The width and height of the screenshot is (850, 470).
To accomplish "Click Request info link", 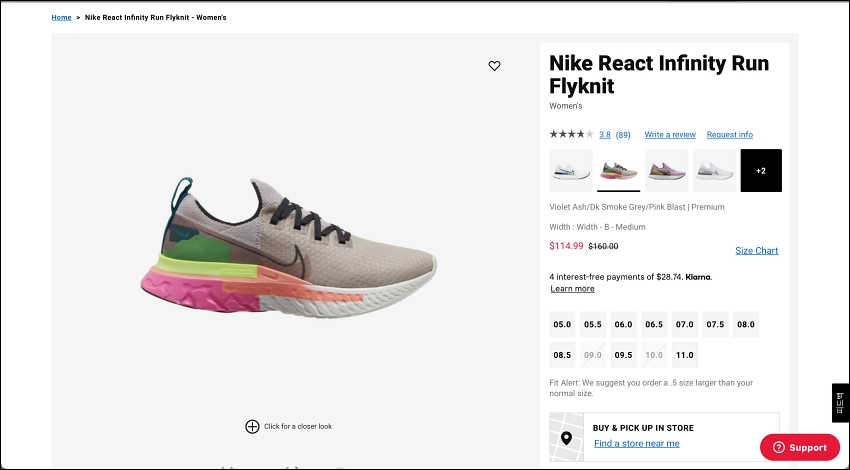I will click(730, 134).
